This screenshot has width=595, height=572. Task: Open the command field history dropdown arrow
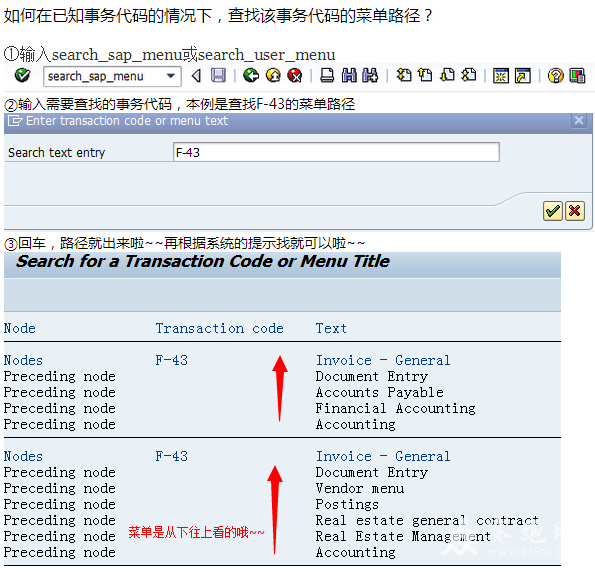[171, 76]
